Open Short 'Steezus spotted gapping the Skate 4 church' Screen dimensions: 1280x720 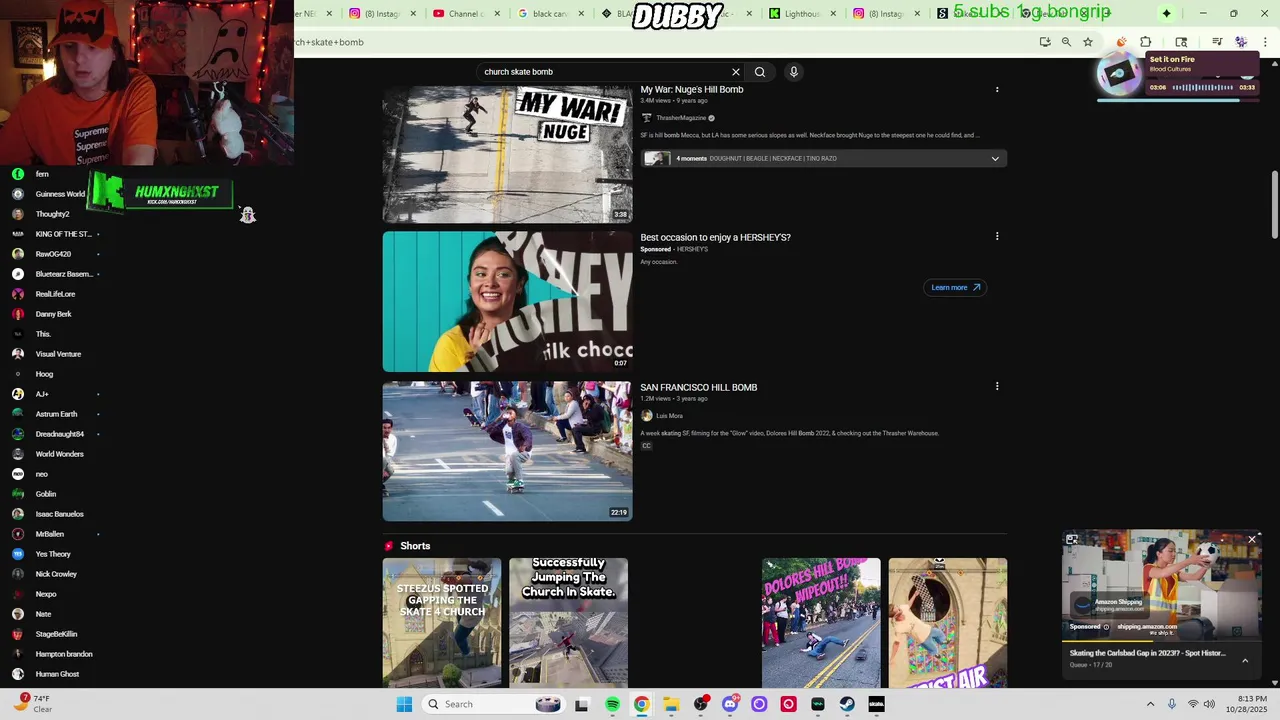442,623
